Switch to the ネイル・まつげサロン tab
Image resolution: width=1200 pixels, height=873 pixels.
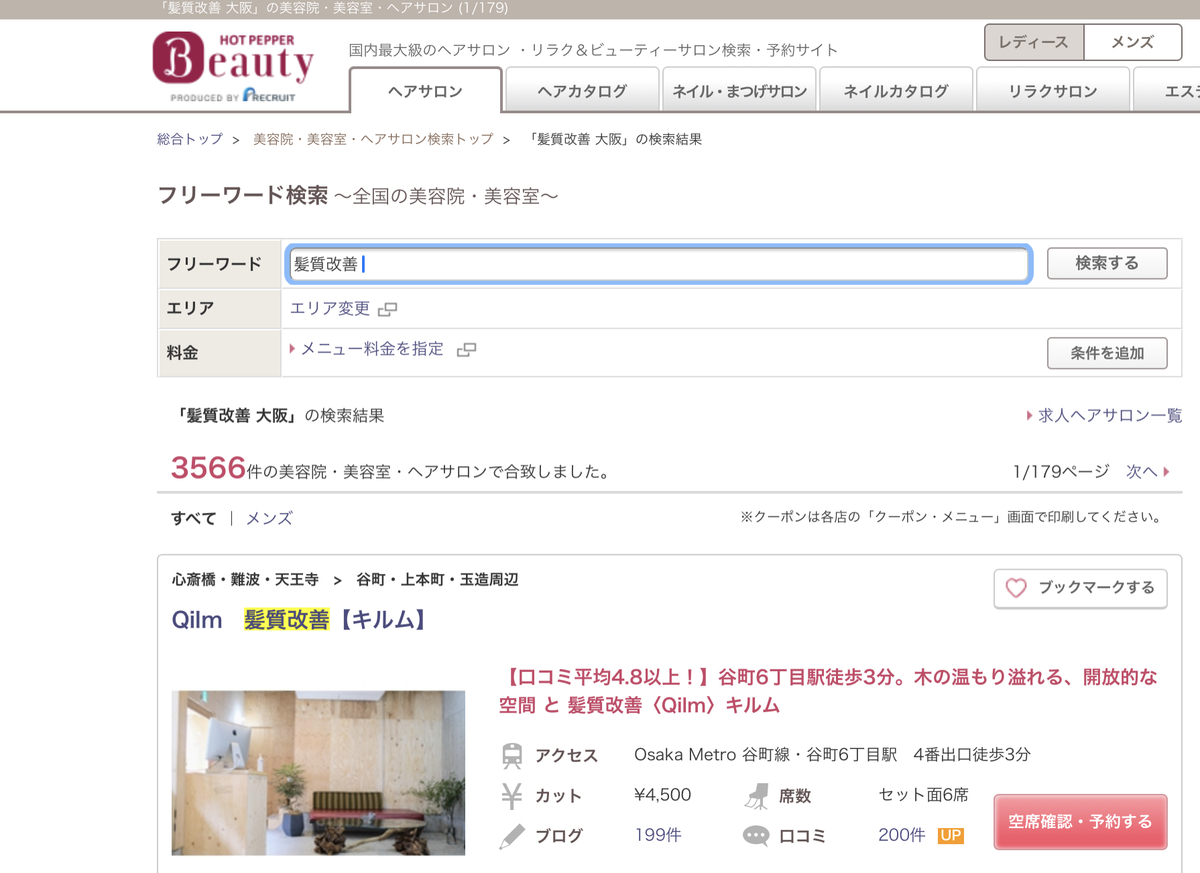pyautogui.click(x=739, y=89)
